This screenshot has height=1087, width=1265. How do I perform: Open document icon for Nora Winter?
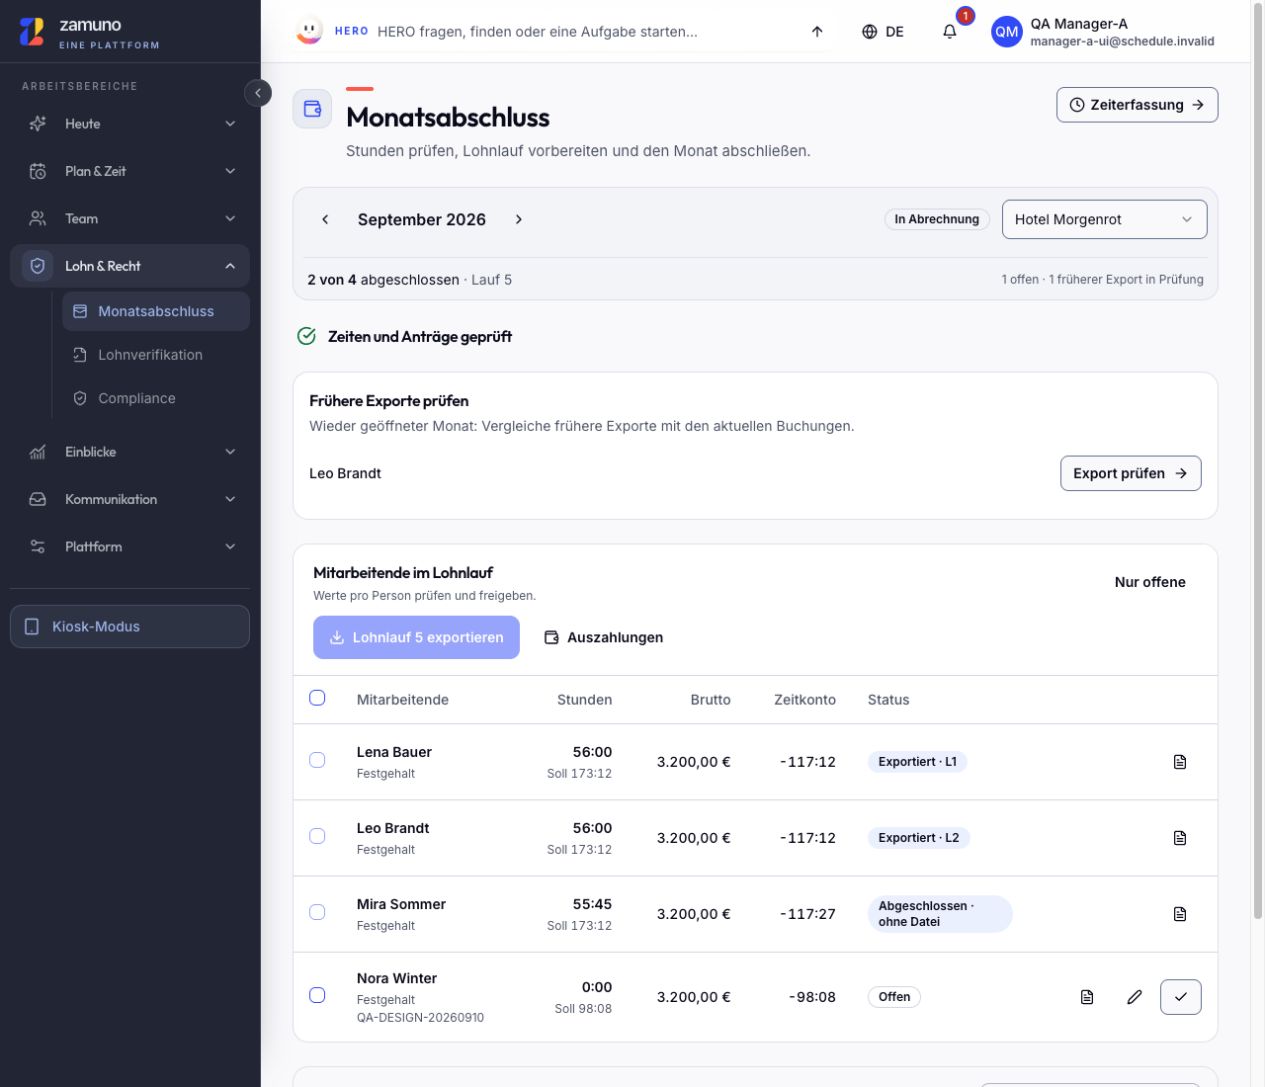[1087, 997]
